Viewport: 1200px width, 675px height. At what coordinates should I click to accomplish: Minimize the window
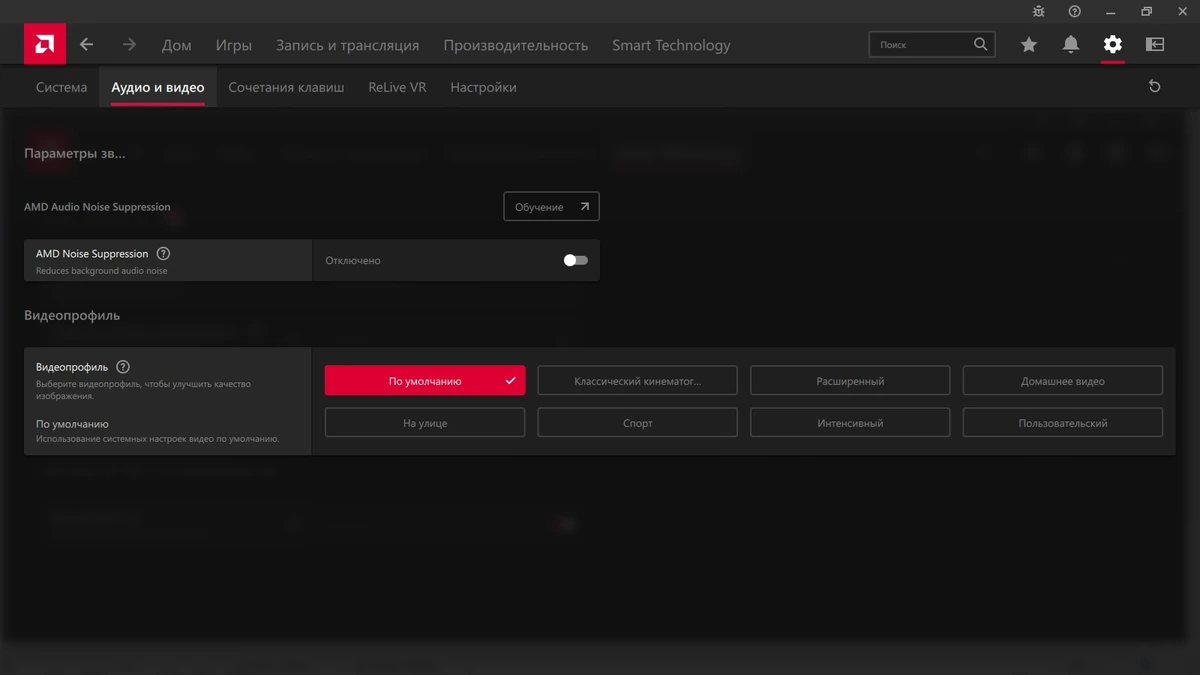tap(1111, 12)
